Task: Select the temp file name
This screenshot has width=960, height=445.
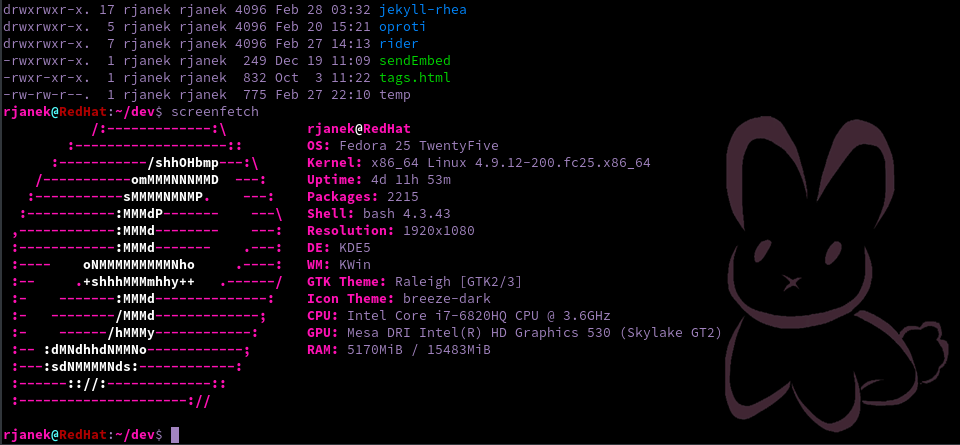Action: click(395, 95)
